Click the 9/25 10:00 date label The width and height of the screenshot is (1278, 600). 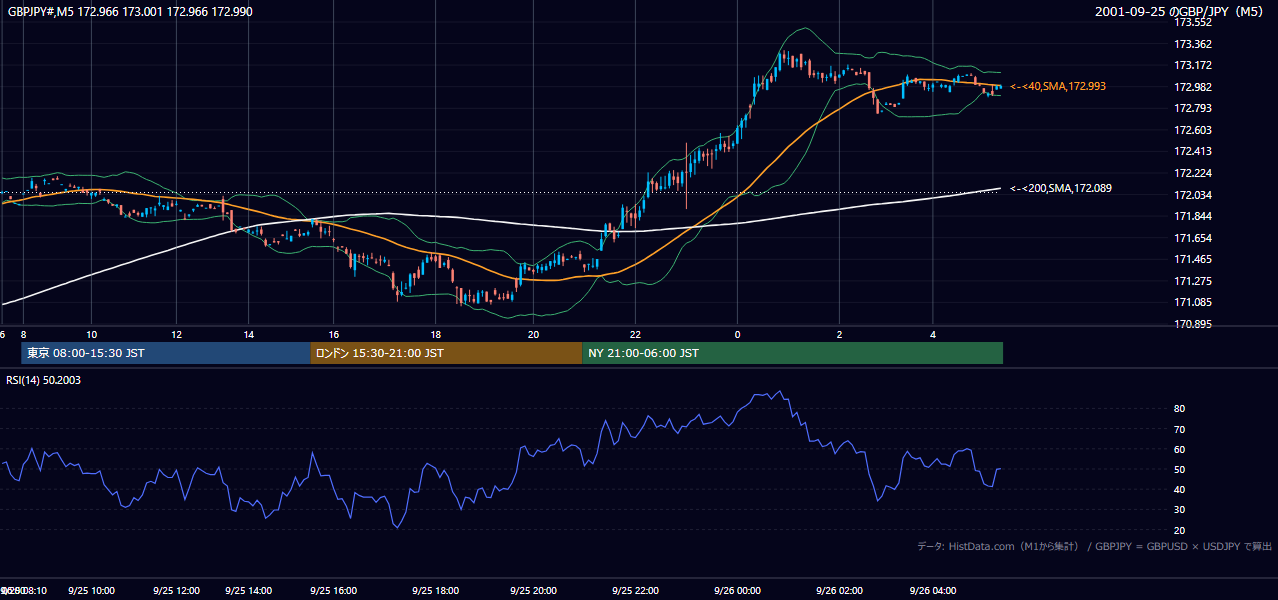click(91, 591)
